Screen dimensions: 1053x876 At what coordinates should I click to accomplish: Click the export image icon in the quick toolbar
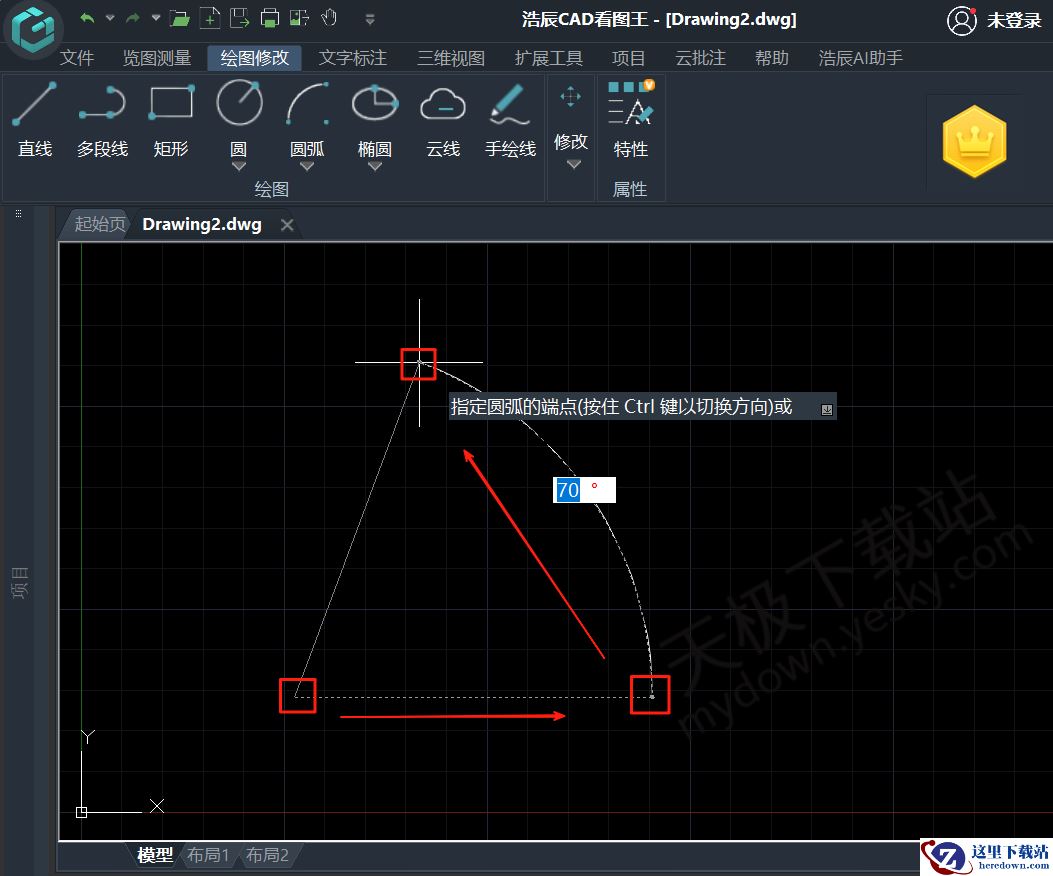(300, 18)
